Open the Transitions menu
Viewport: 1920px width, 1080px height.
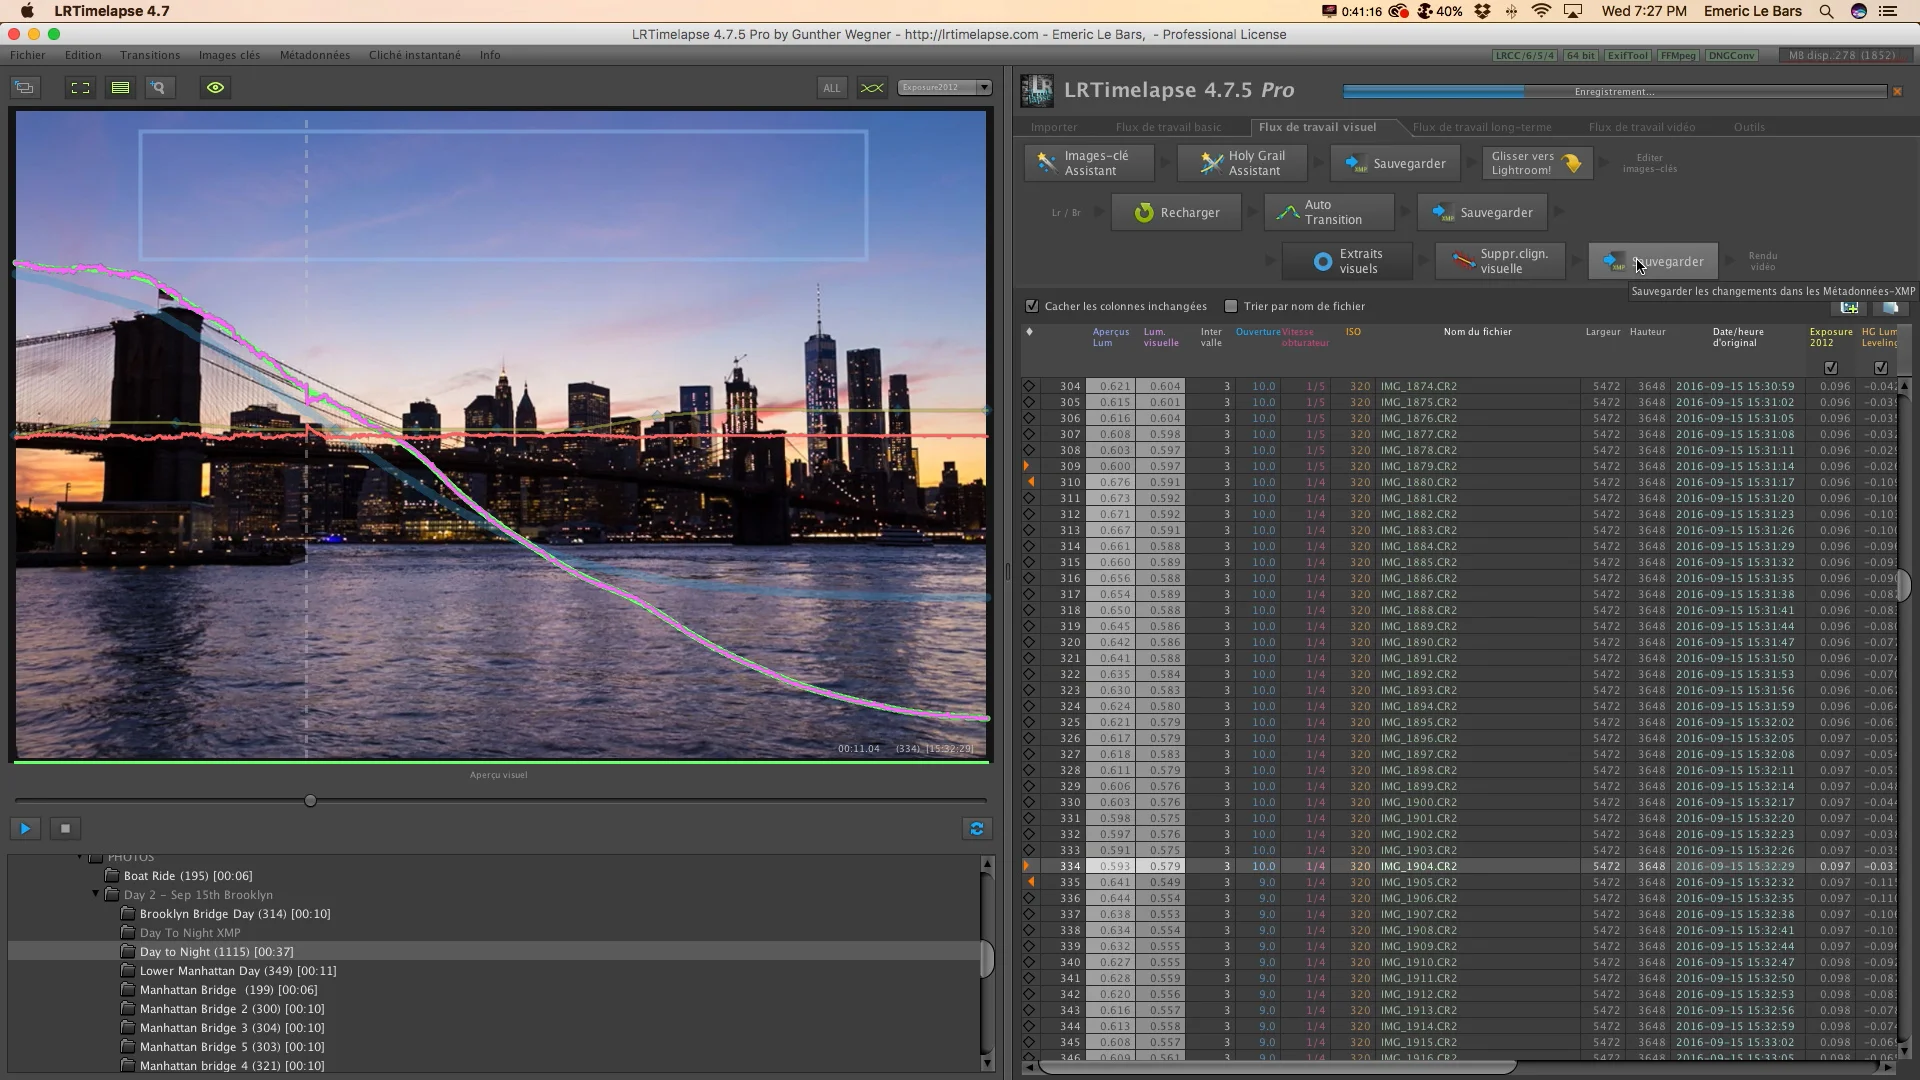click(x=150, y=55)
